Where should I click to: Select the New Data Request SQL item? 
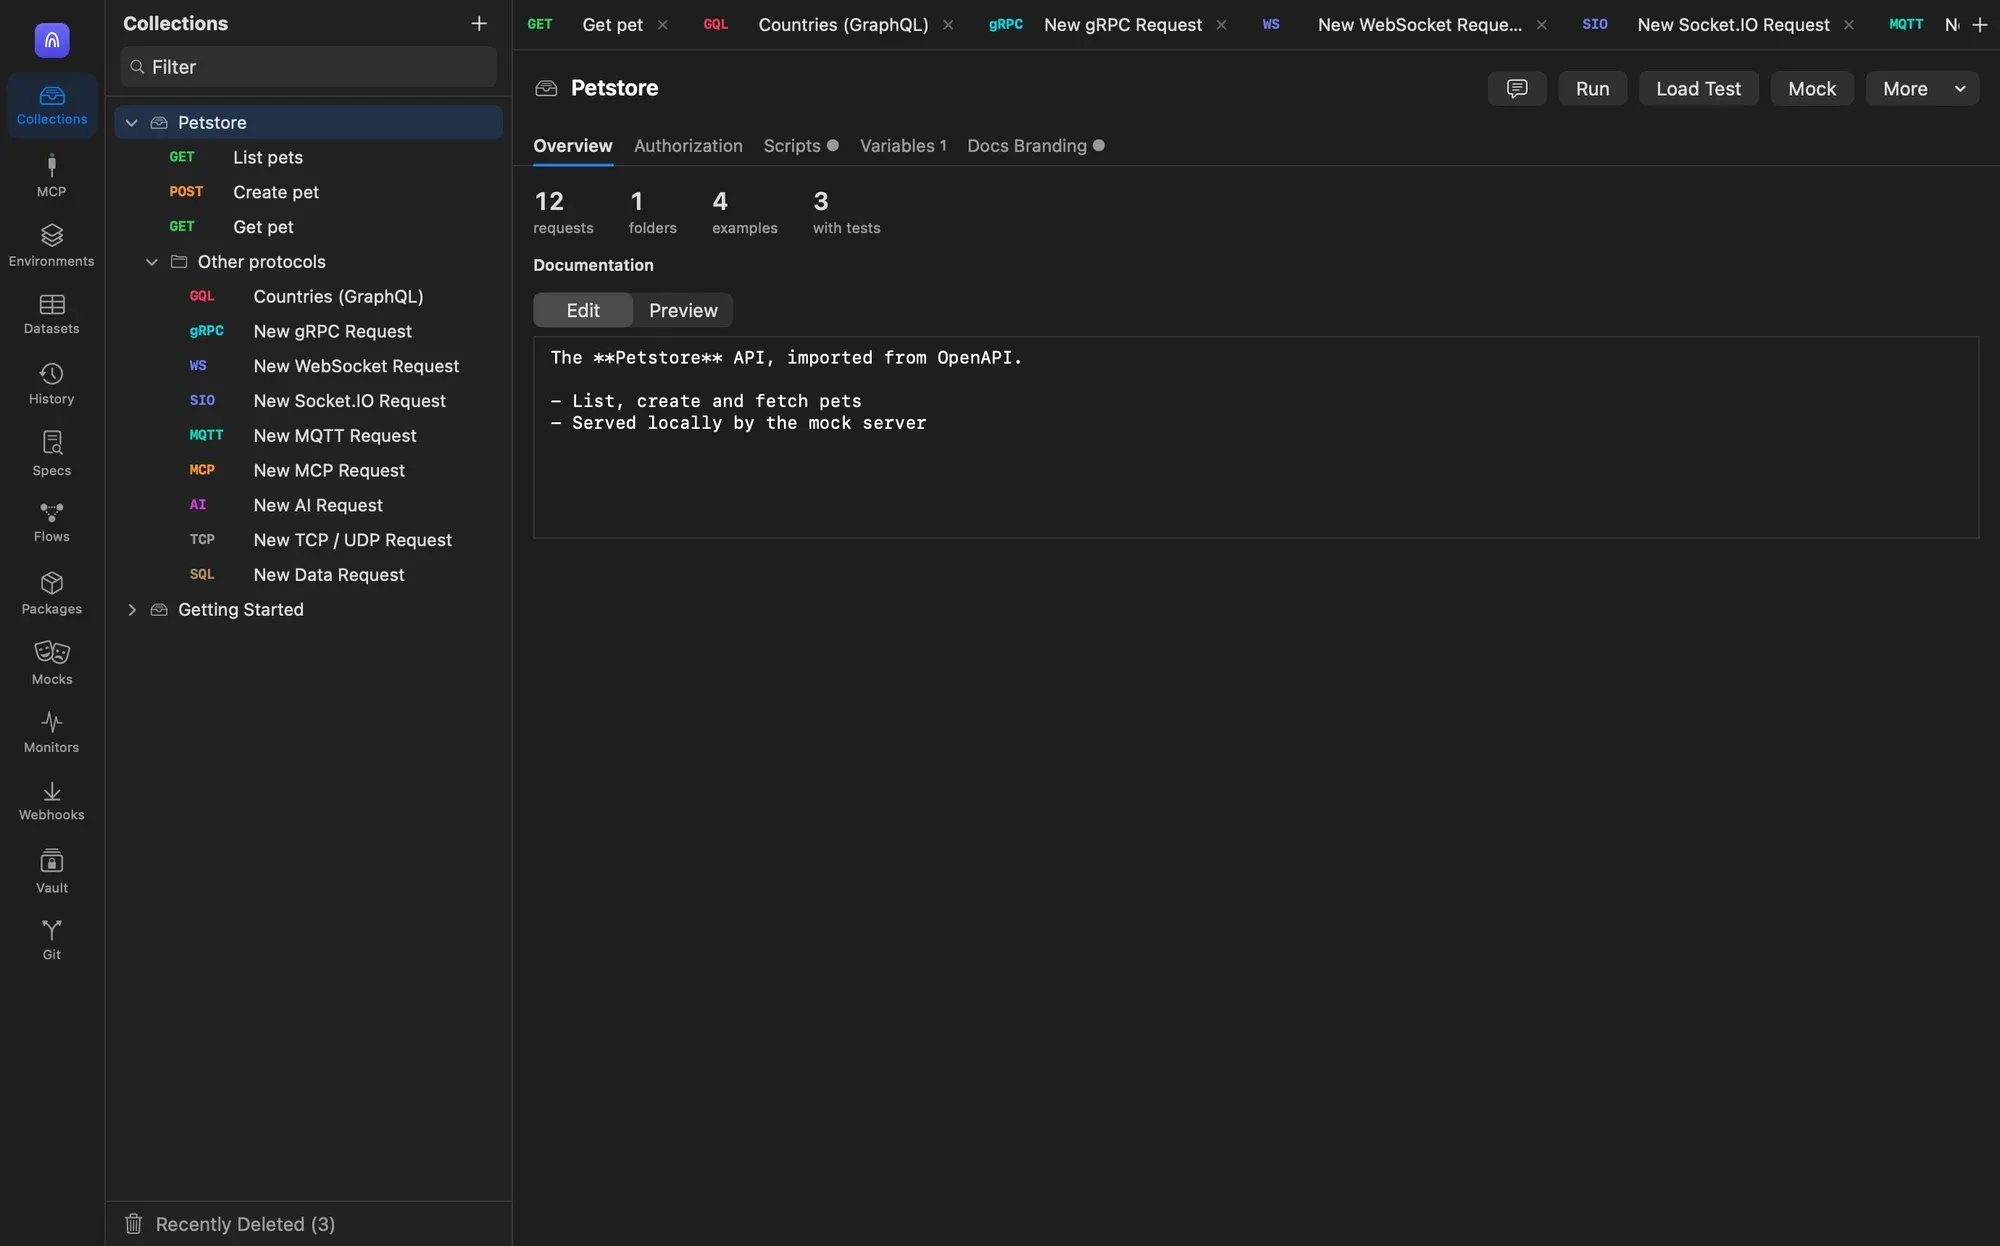pyautogui.click(x=308, y=575)
